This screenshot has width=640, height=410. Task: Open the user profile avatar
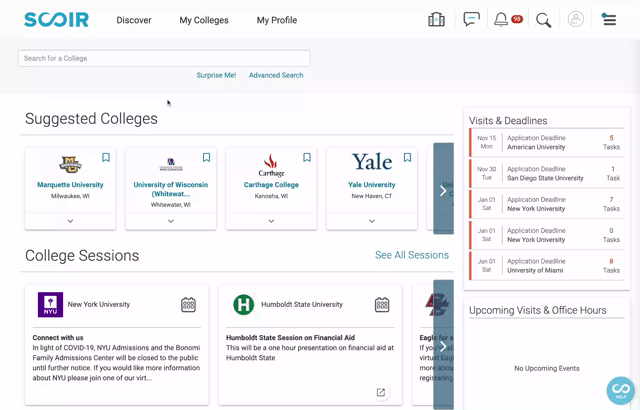point(576,19)
